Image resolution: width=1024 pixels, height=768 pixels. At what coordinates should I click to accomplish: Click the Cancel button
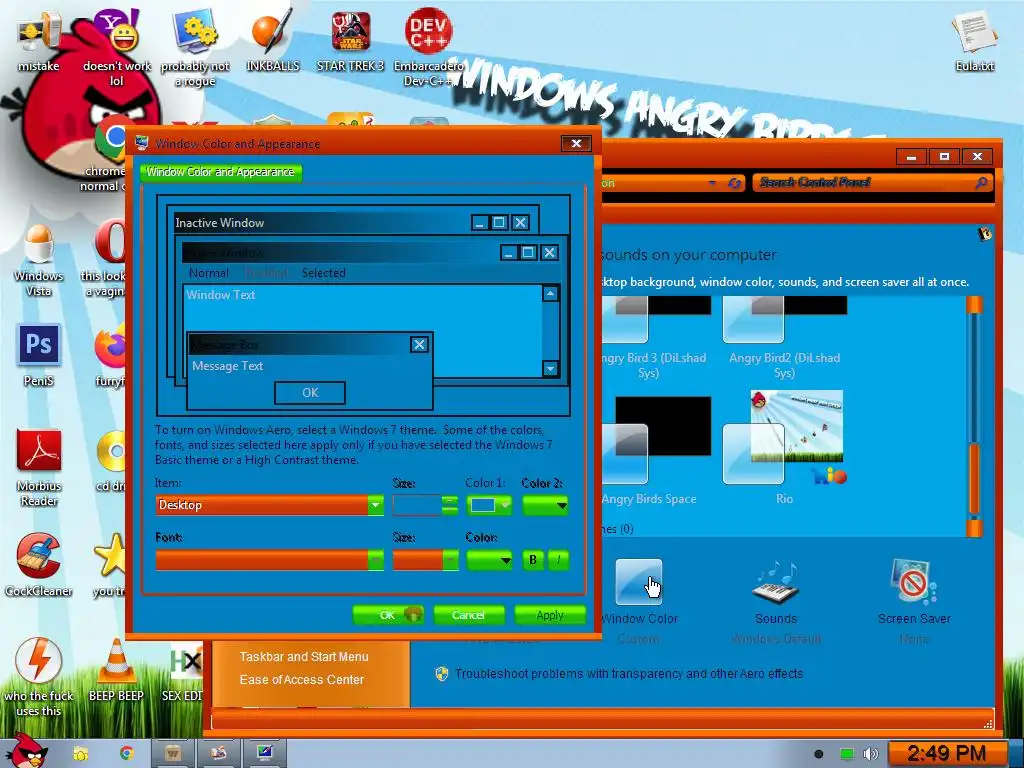(468, 615)
